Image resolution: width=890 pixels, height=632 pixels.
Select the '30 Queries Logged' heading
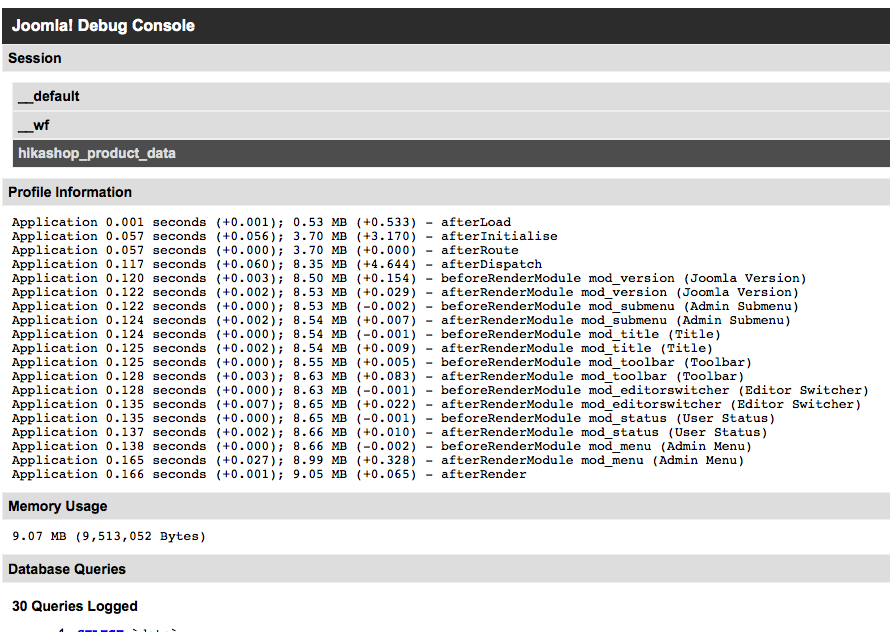(x=75, y=606)
